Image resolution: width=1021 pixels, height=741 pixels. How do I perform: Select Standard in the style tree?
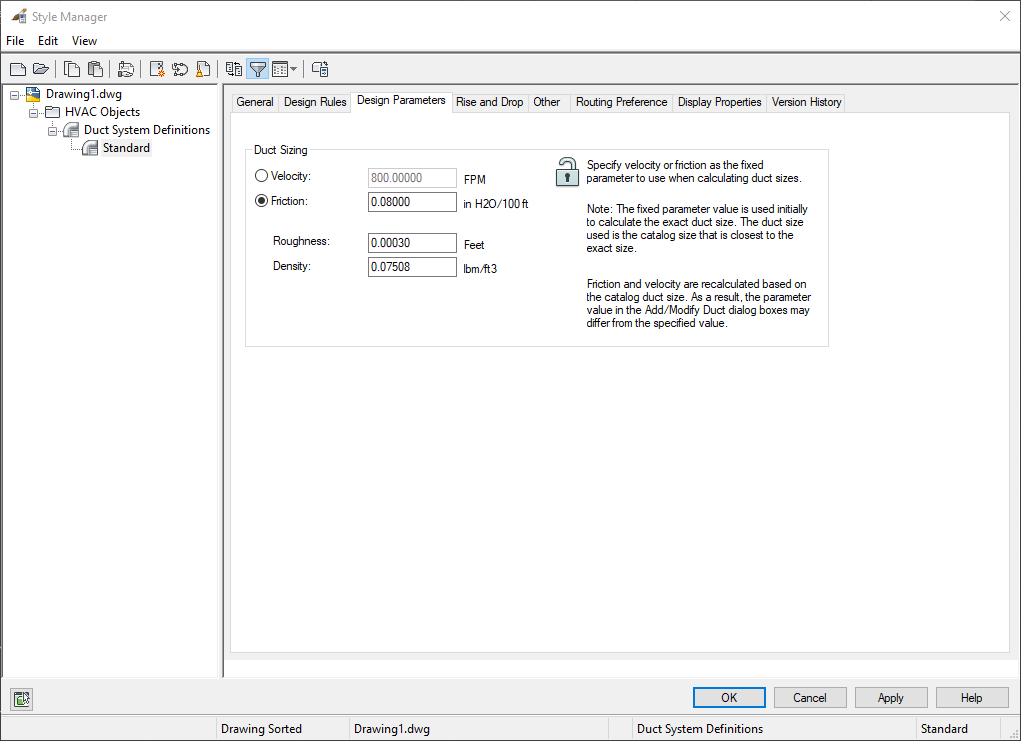[126, 148]
